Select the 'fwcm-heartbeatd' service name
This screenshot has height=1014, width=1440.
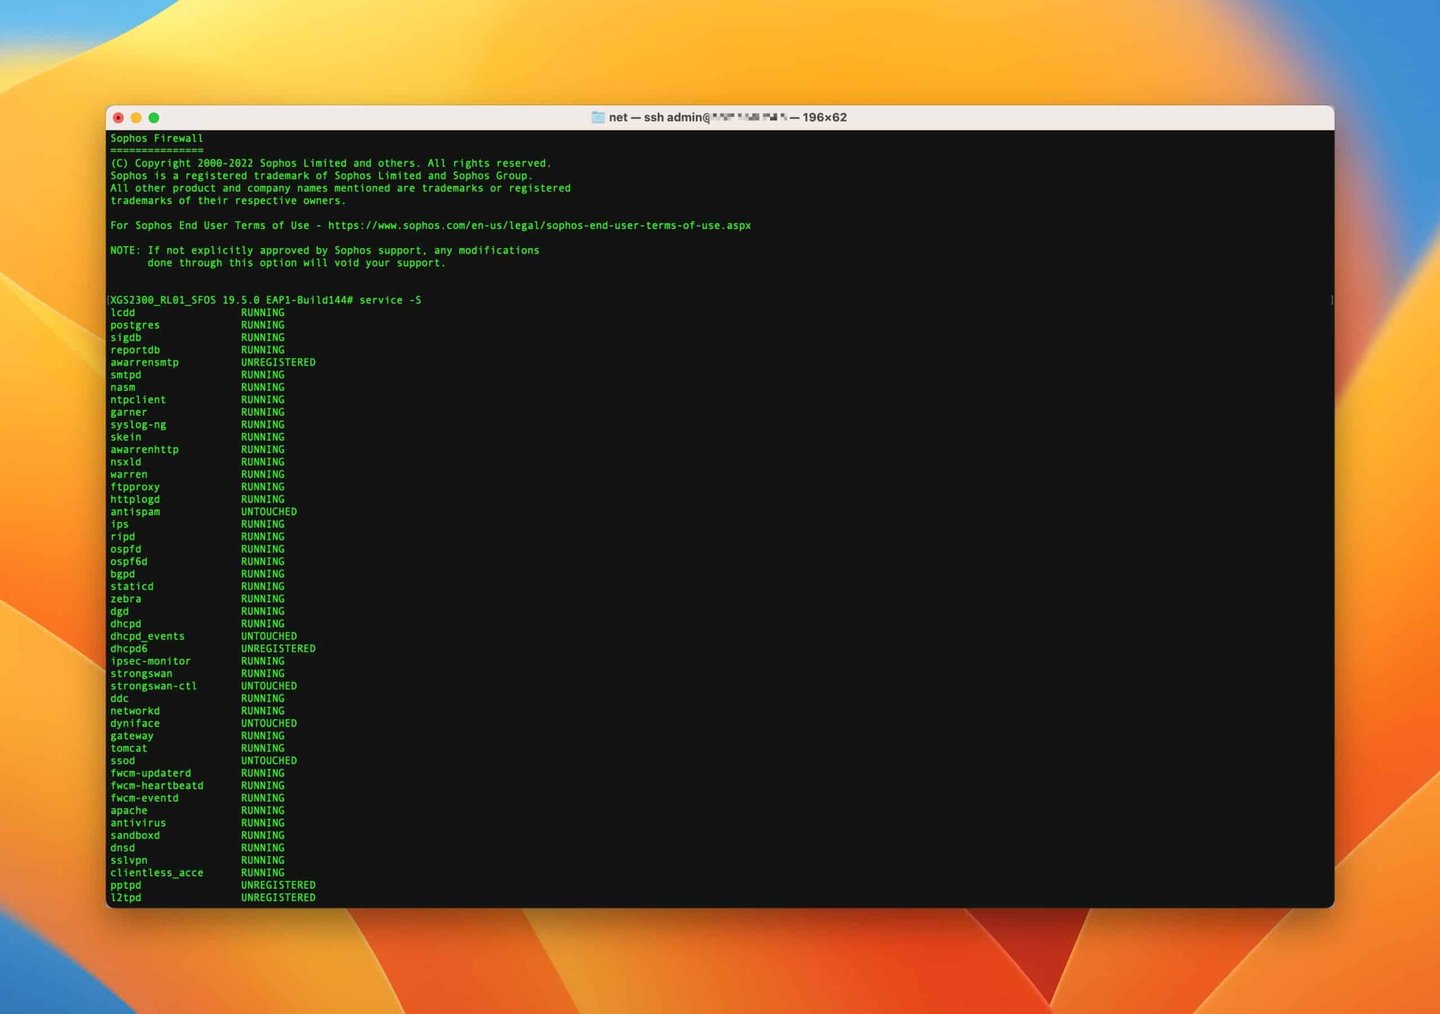click(x=157, y=786)
